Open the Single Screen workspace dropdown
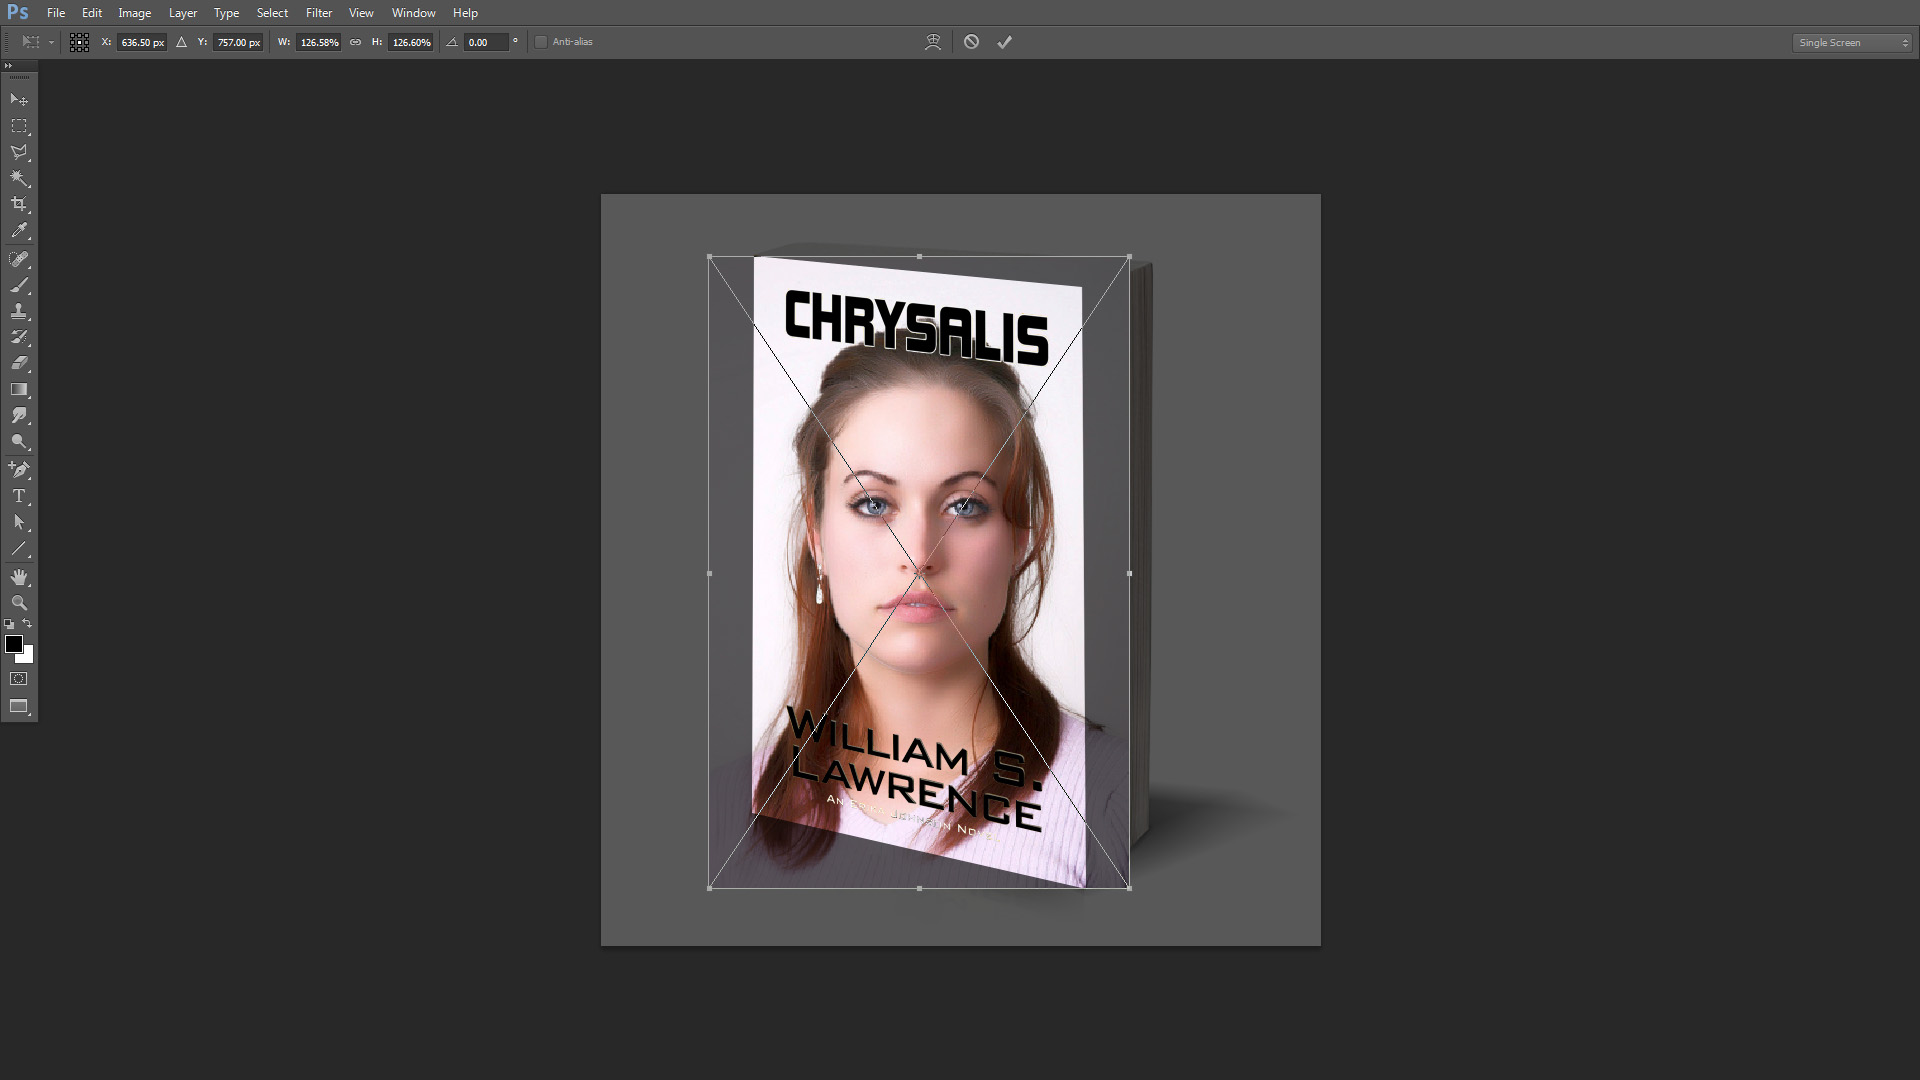 (1852, 42)
